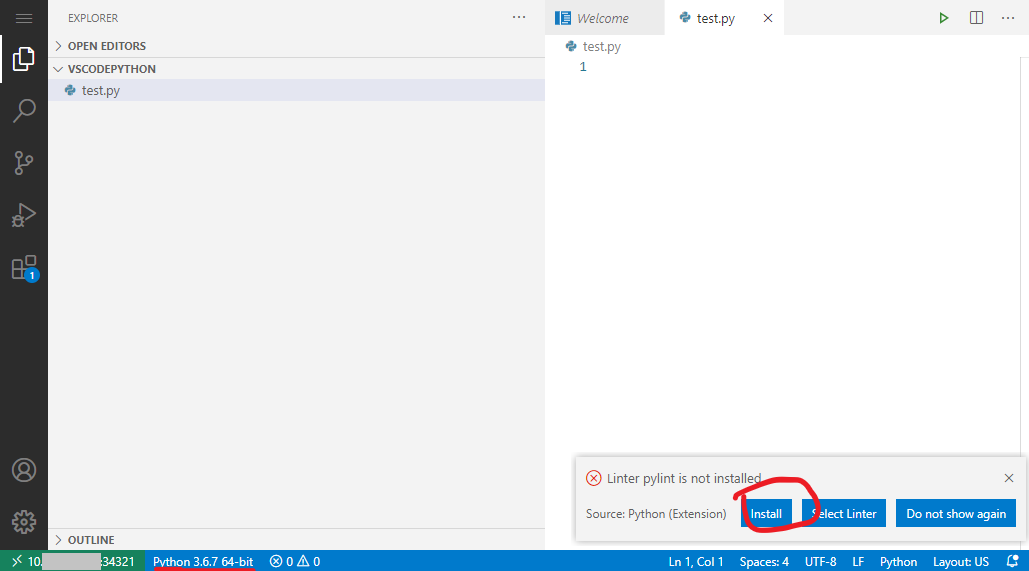The image size is (1029, 571).
Task: Collapse the VSCODEPYTHON folder section
Action: pyautogui.click(x=296, y=69)
